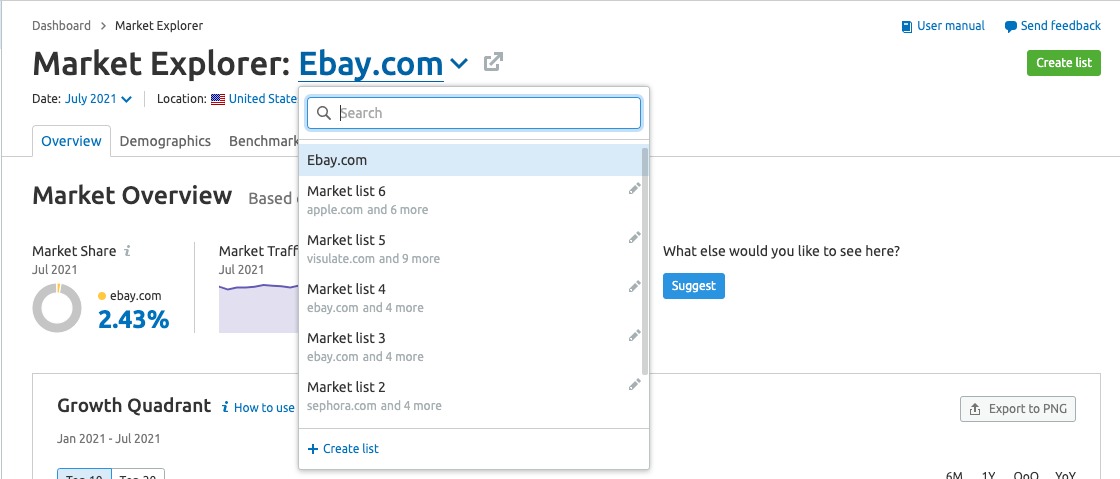Click the Send feedback link
Screen dimensions: 1120x479
pos(1053,26)
